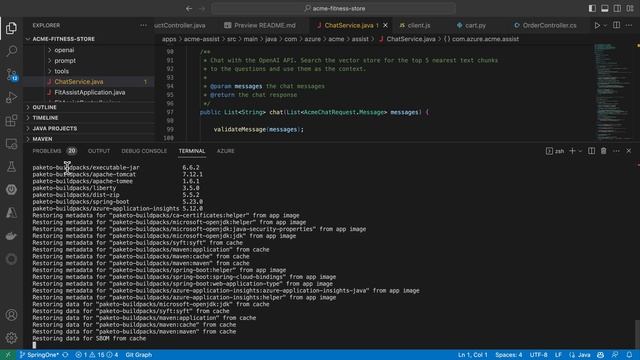640x360 pixels.
Task: Toggle bottom panel layout button
Action: coord(605,9)
